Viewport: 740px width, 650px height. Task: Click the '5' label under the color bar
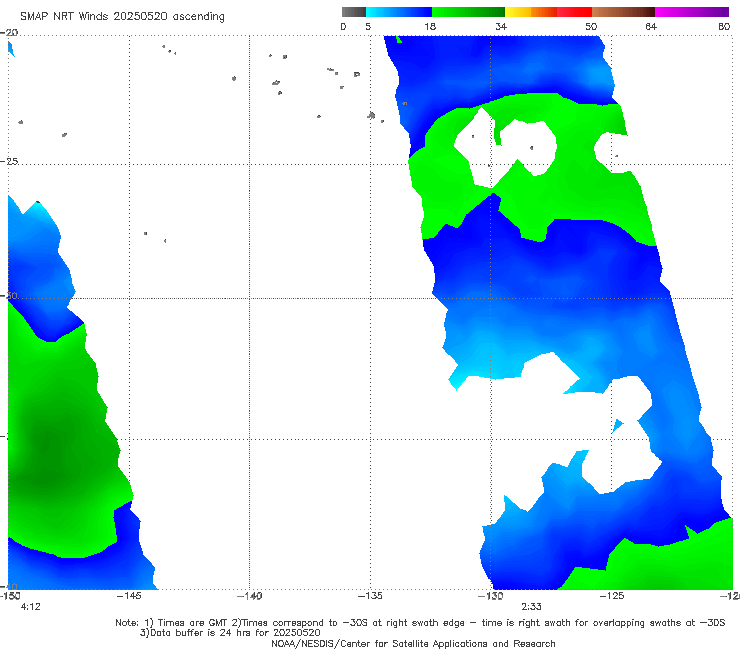[368, 26]
